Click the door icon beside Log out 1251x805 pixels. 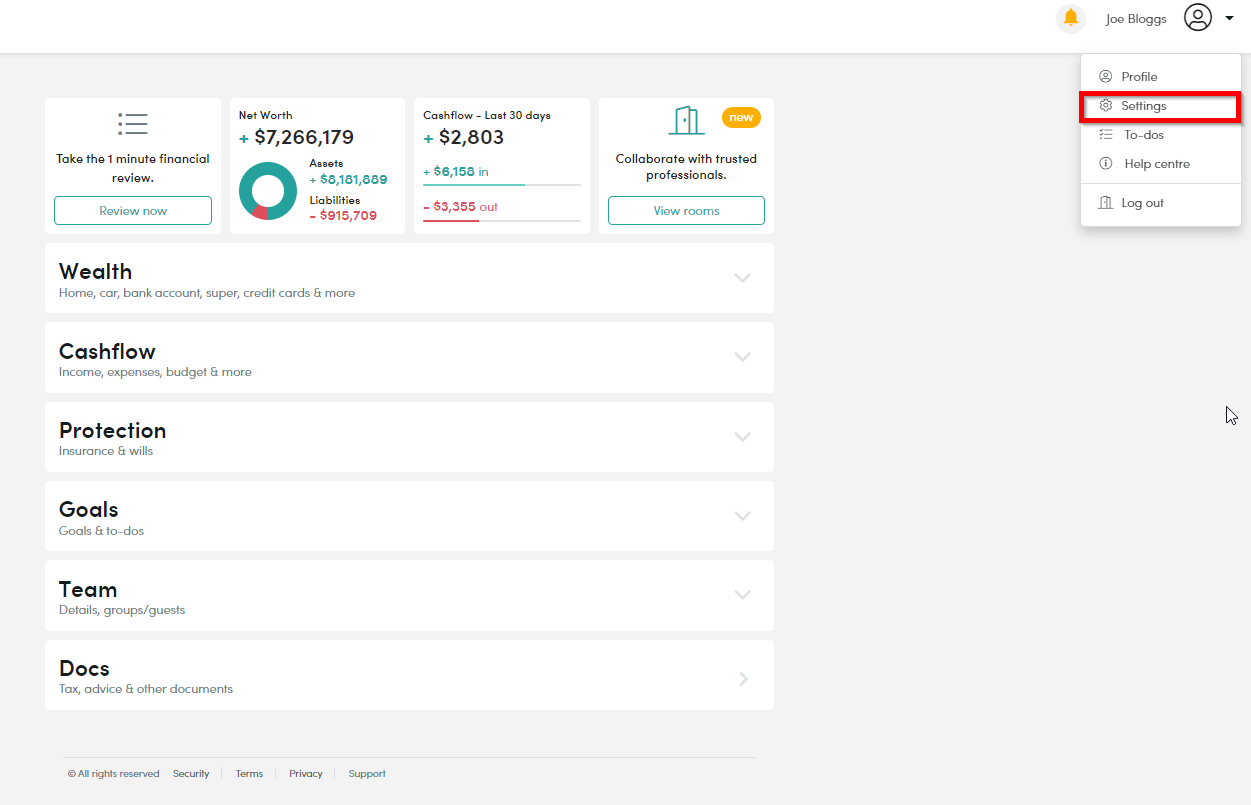1105,202
